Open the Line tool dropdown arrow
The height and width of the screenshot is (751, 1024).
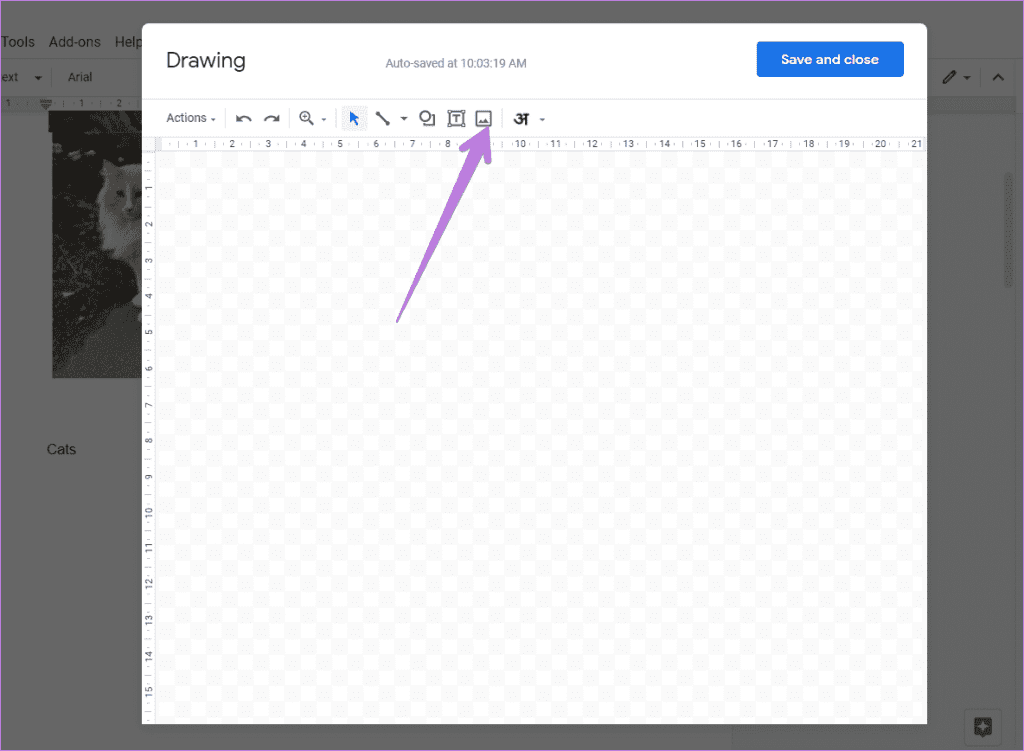404,118
